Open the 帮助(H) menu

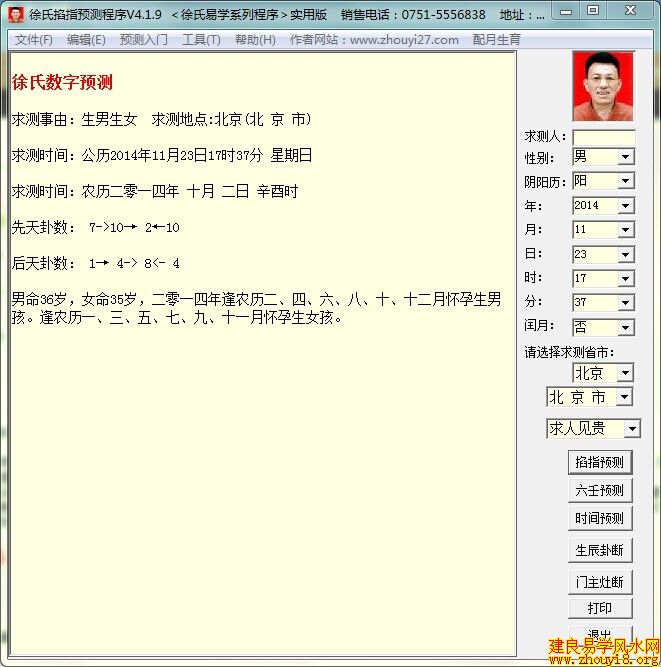point(255,40)
